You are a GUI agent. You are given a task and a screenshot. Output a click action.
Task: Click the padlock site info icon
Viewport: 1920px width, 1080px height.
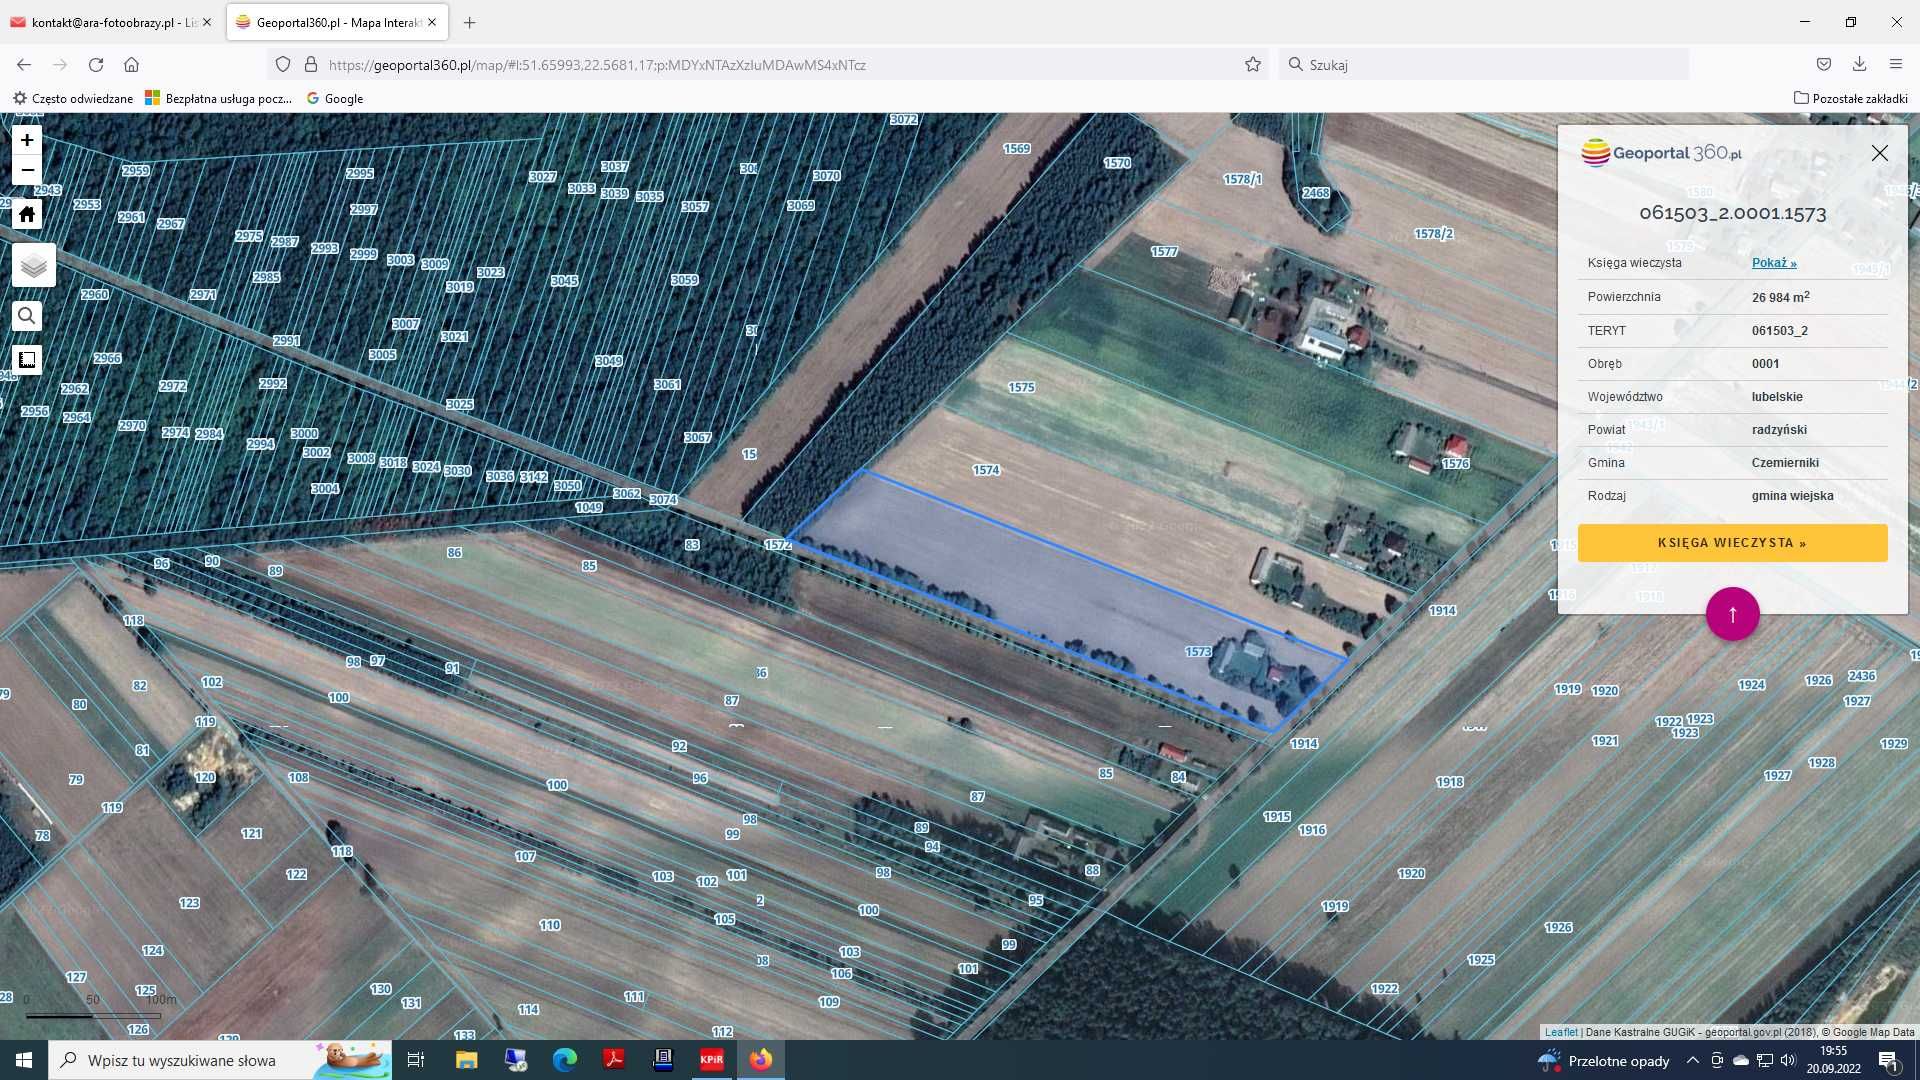coord(311,65)
